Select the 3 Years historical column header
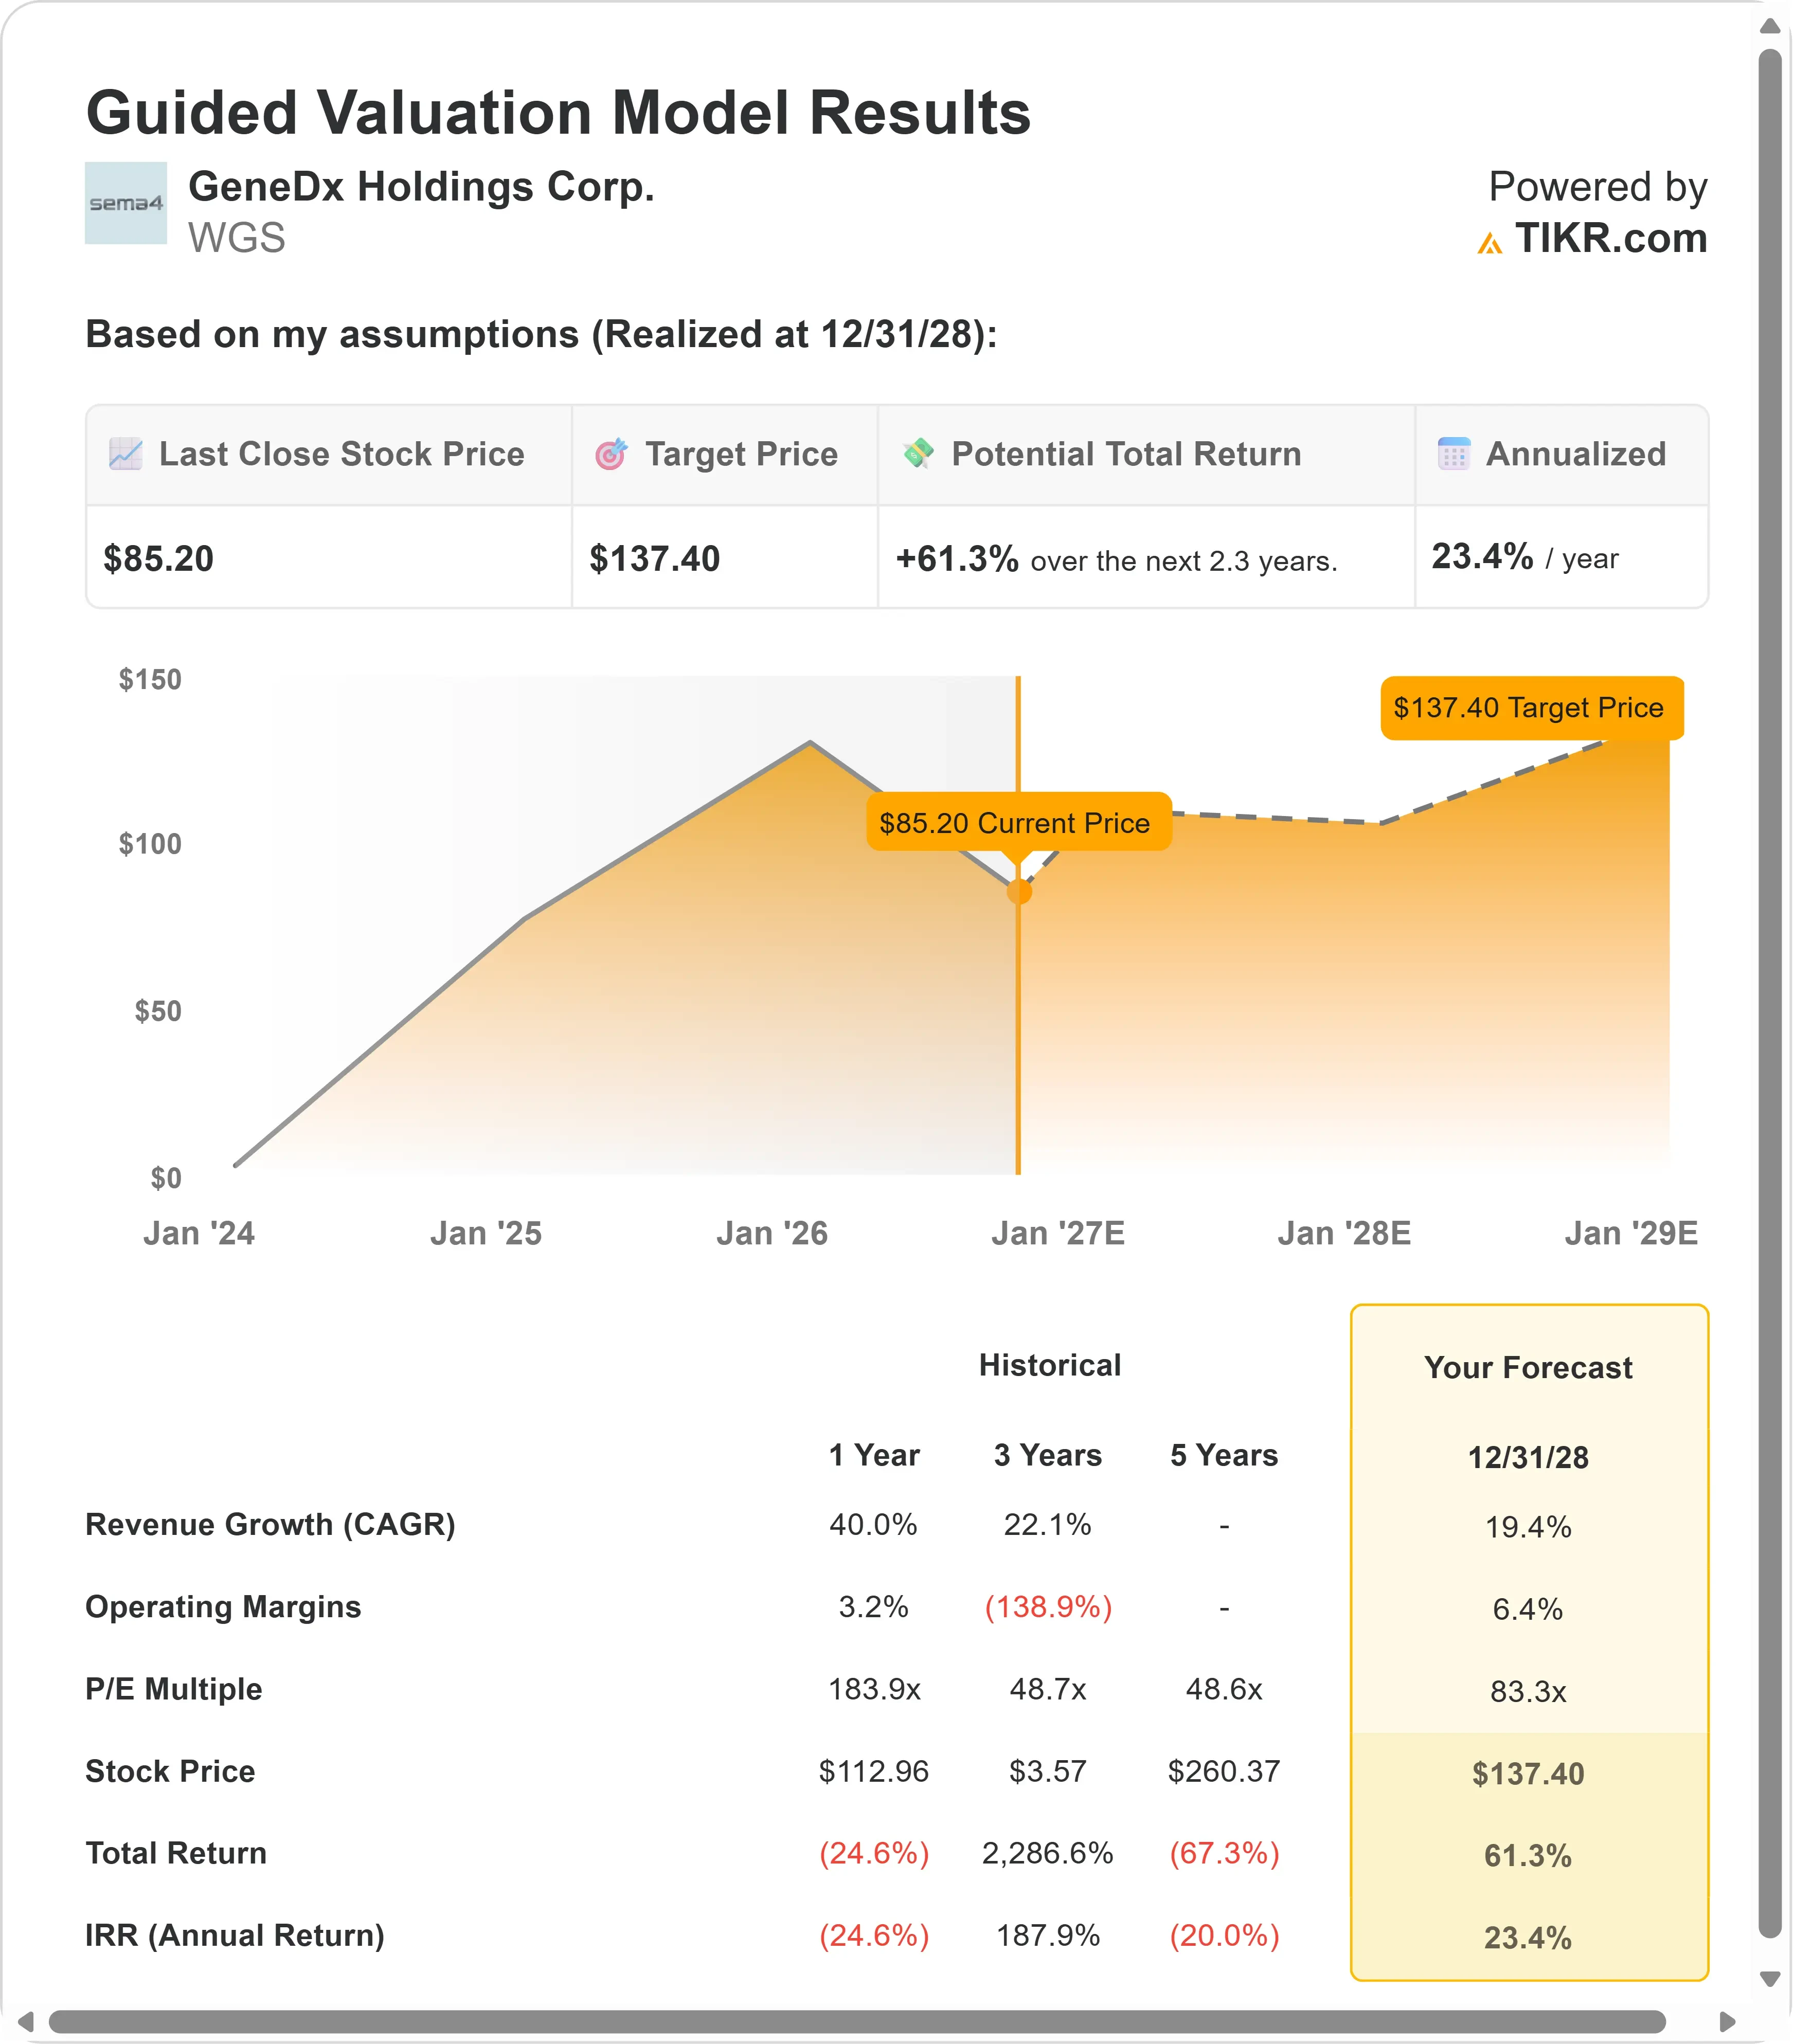The width and height of the screenshot is (1793, 2044). pyautogui.click(x=1048, y=1455)
